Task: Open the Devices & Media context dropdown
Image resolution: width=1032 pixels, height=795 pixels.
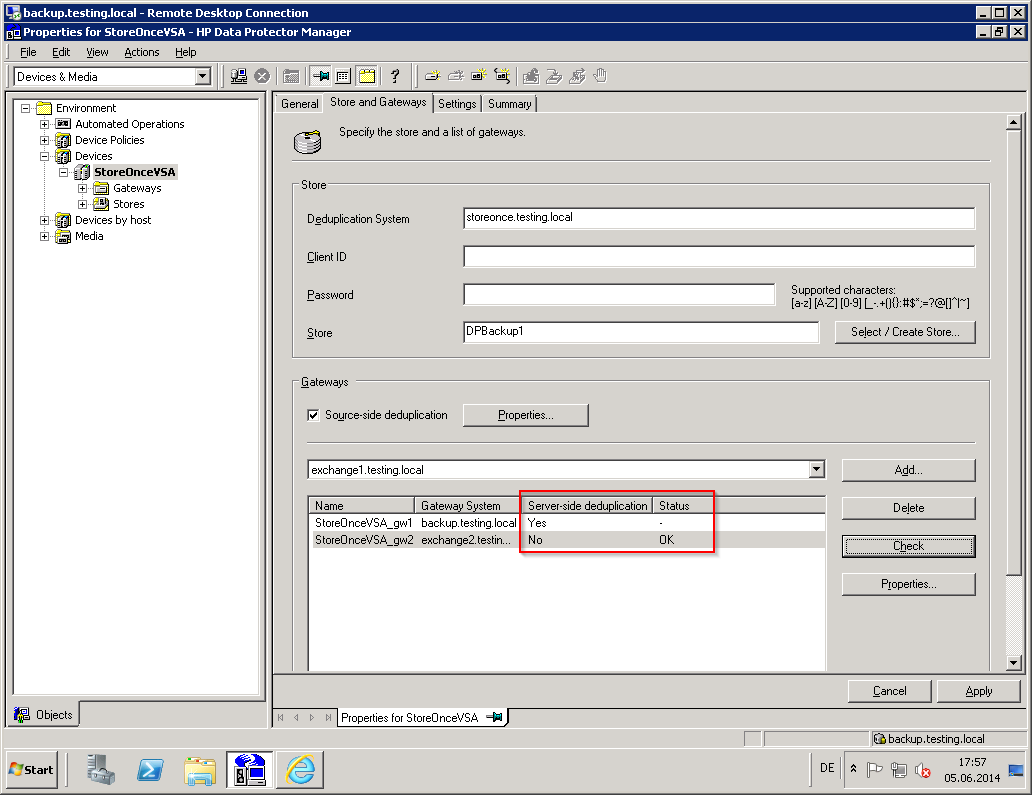Action: [203, 76]
